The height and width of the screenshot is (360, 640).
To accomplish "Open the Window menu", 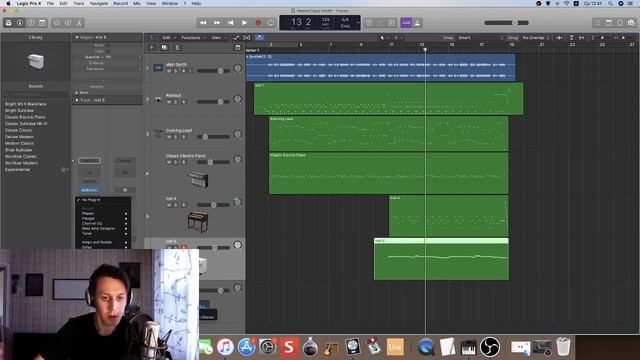I will pyautogui.click(x=170, y=3).
